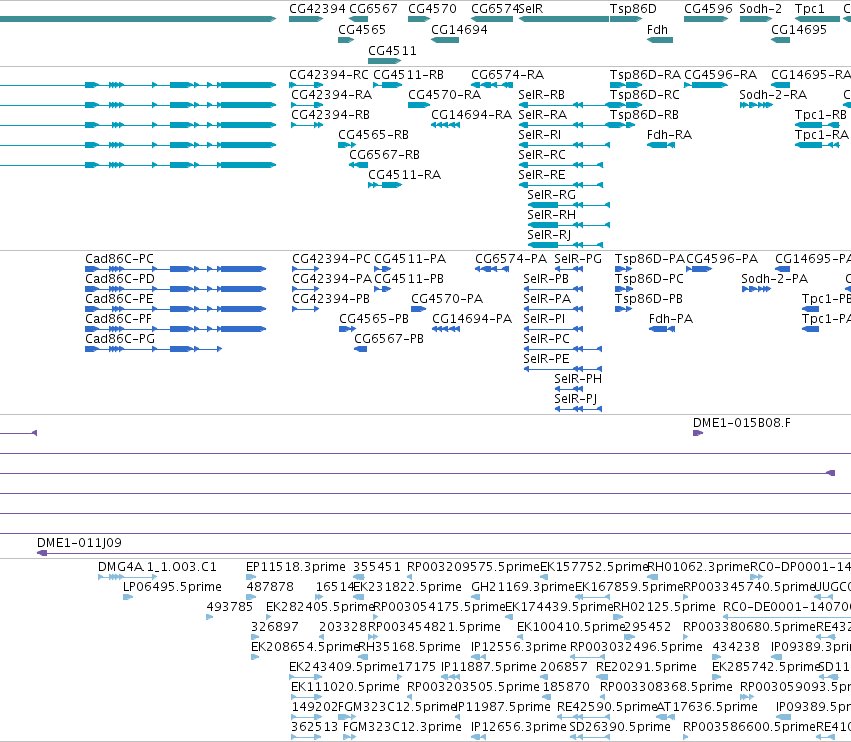The width and height of the screenshot is (851, 742).
Task: Click the SelR-RC transcript label
Action: click(x=542, y=155)
